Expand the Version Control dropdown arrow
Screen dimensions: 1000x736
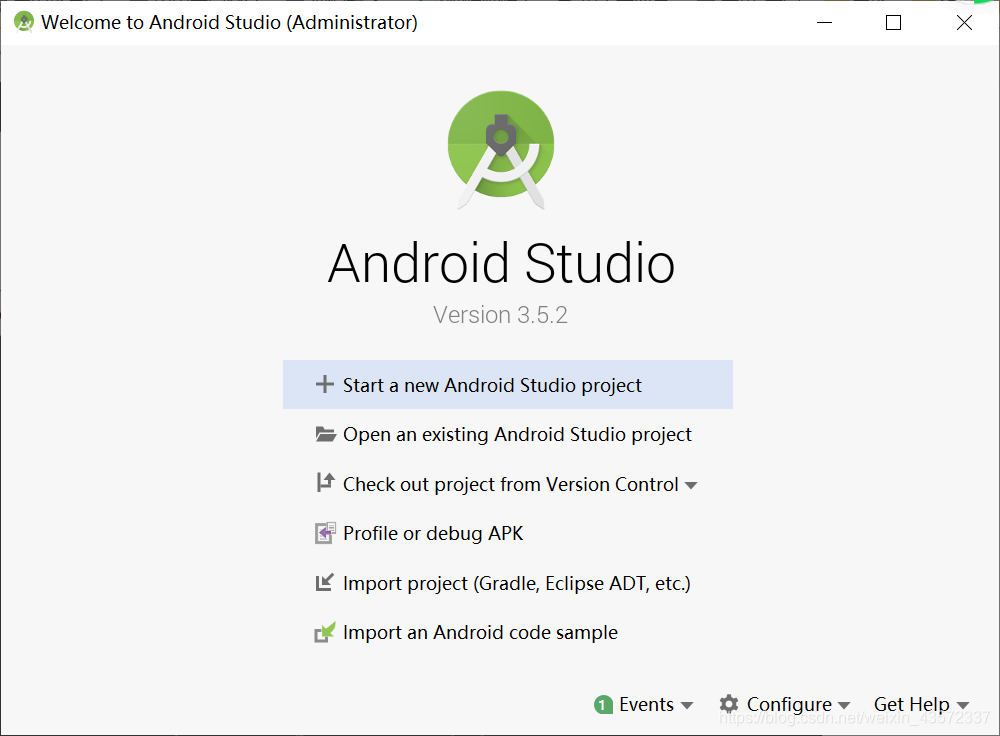(x=691, y=485)
